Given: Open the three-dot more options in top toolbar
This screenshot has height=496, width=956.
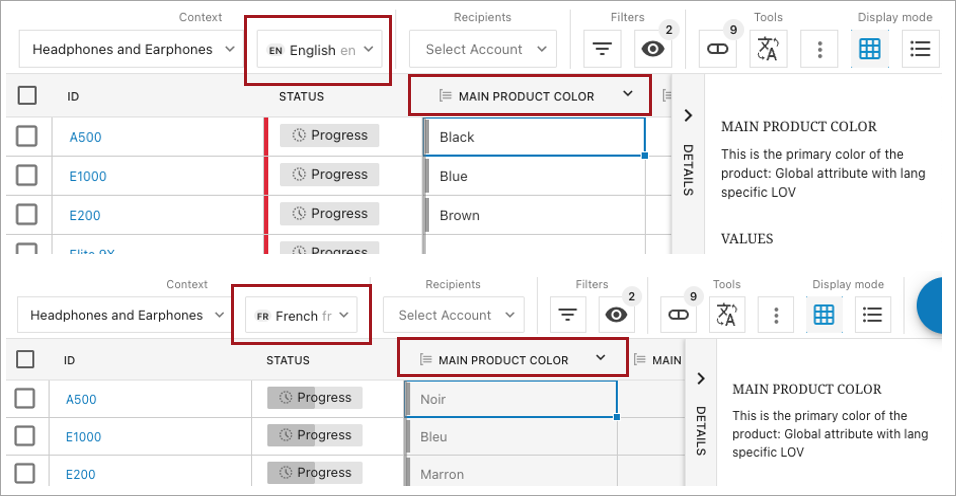Looking at the screenshot, I should tap(820, 49).
